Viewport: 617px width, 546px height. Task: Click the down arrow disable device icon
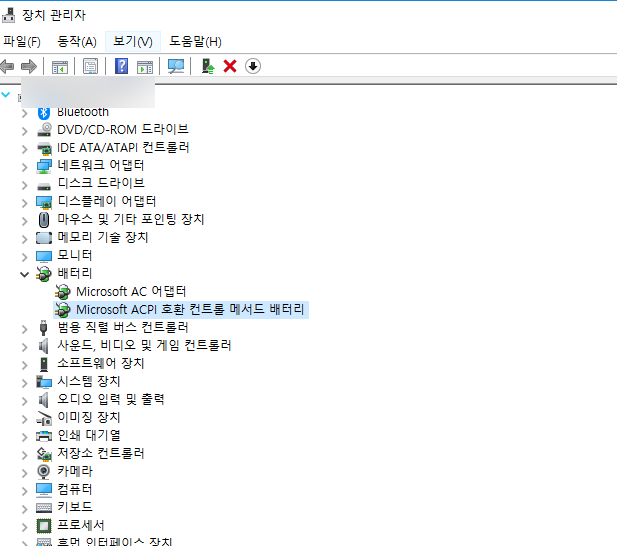click(253, 66)
